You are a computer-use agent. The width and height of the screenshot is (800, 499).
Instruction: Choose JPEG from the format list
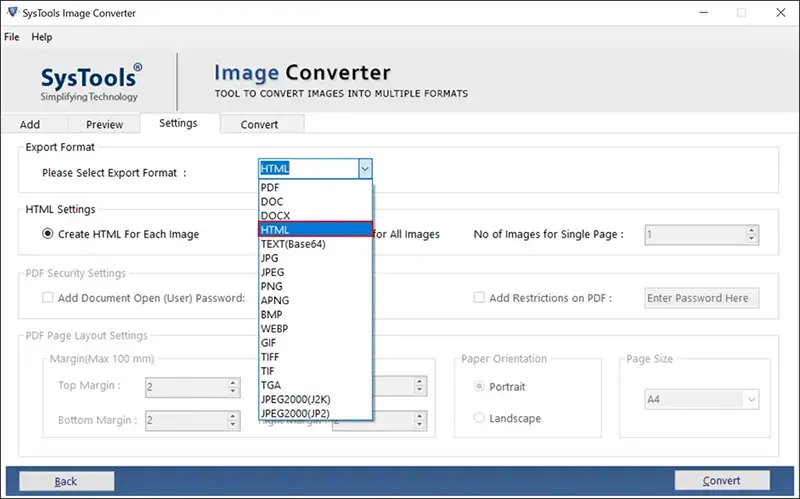(315, 272)
